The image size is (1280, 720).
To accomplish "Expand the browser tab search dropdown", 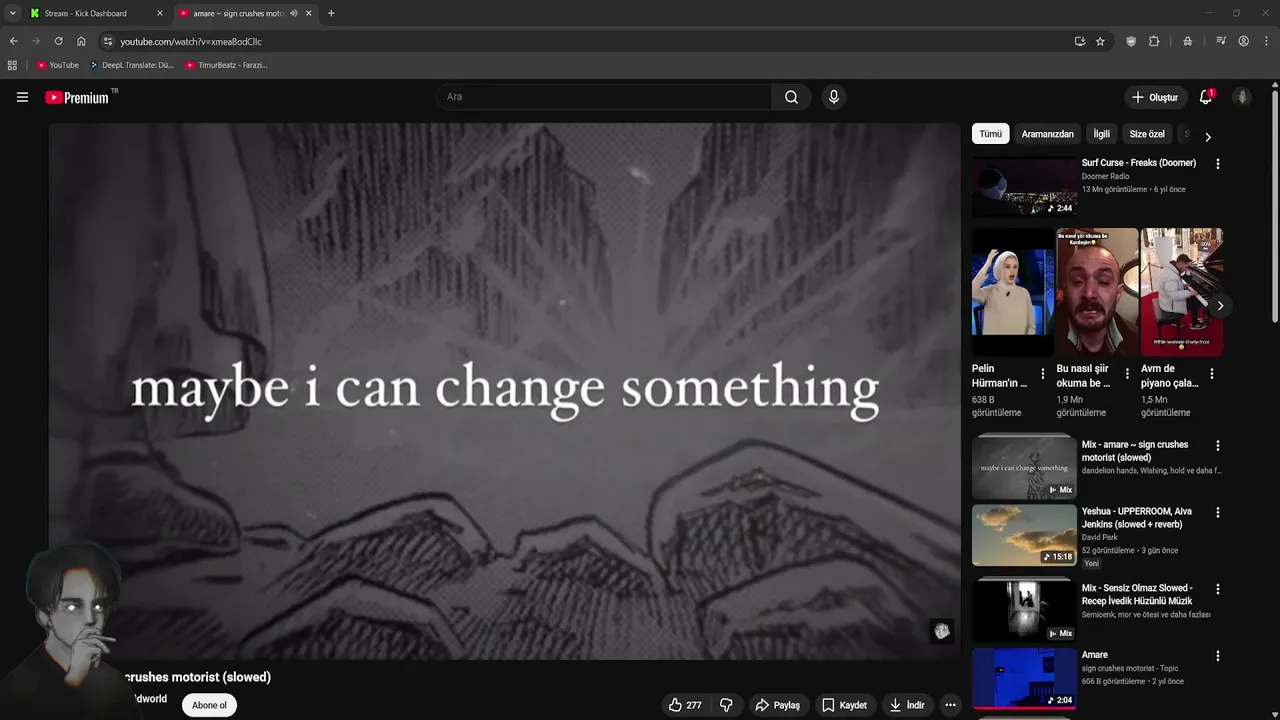I will pos(12,13).
